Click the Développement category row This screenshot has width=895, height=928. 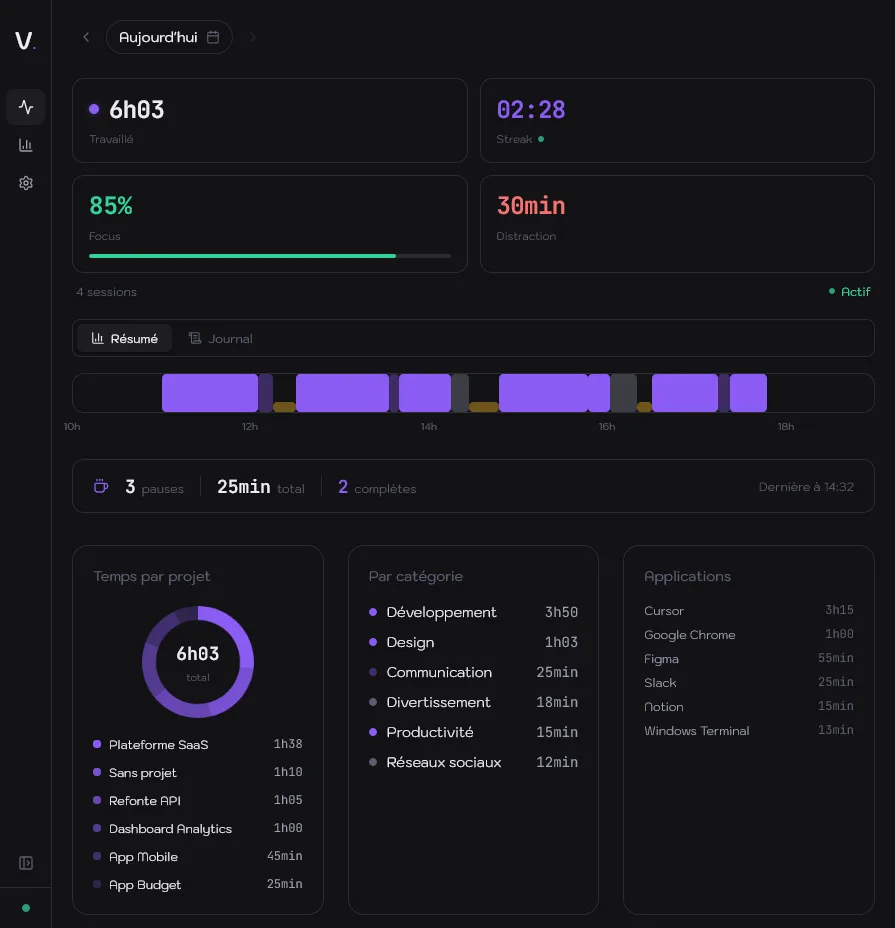[x=474, y=612]
